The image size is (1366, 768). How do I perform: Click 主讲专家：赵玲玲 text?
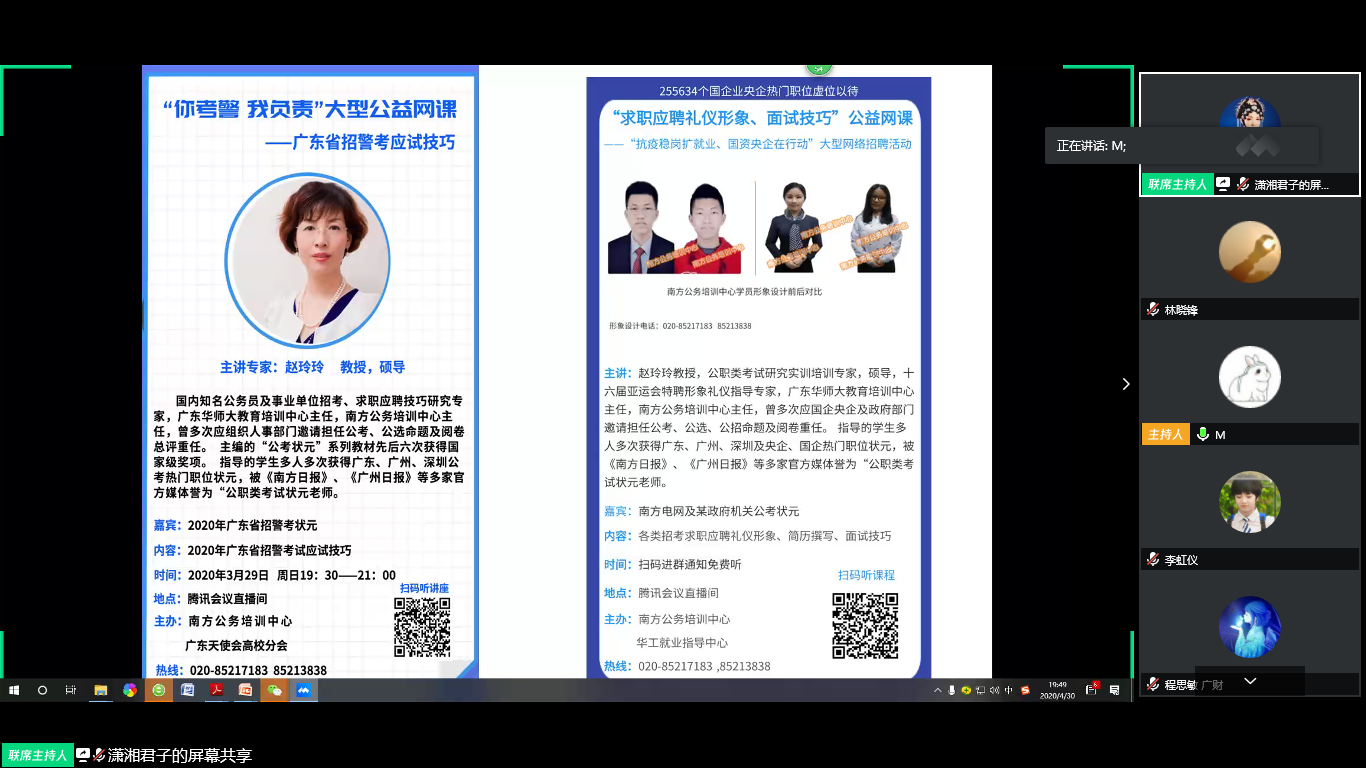(272, 367)
